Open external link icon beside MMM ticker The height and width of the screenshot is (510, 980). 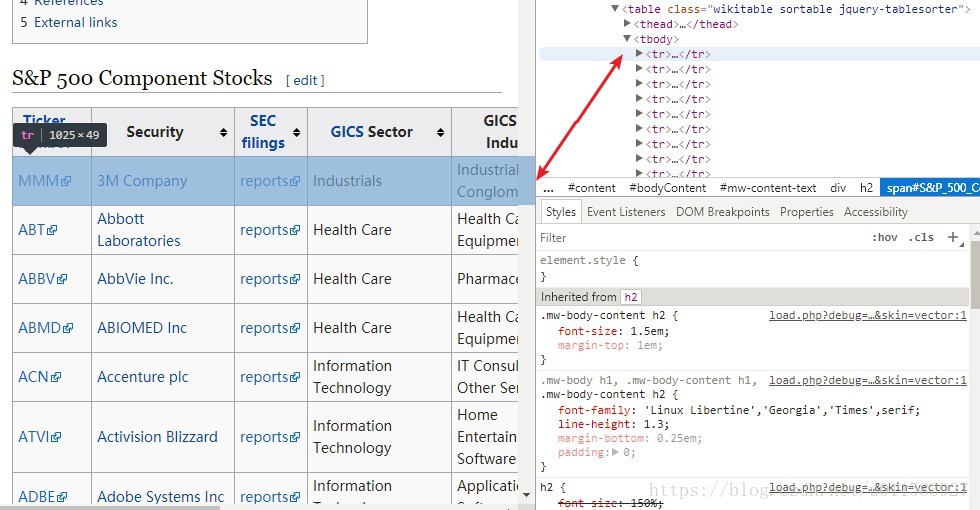pos(66,181)
